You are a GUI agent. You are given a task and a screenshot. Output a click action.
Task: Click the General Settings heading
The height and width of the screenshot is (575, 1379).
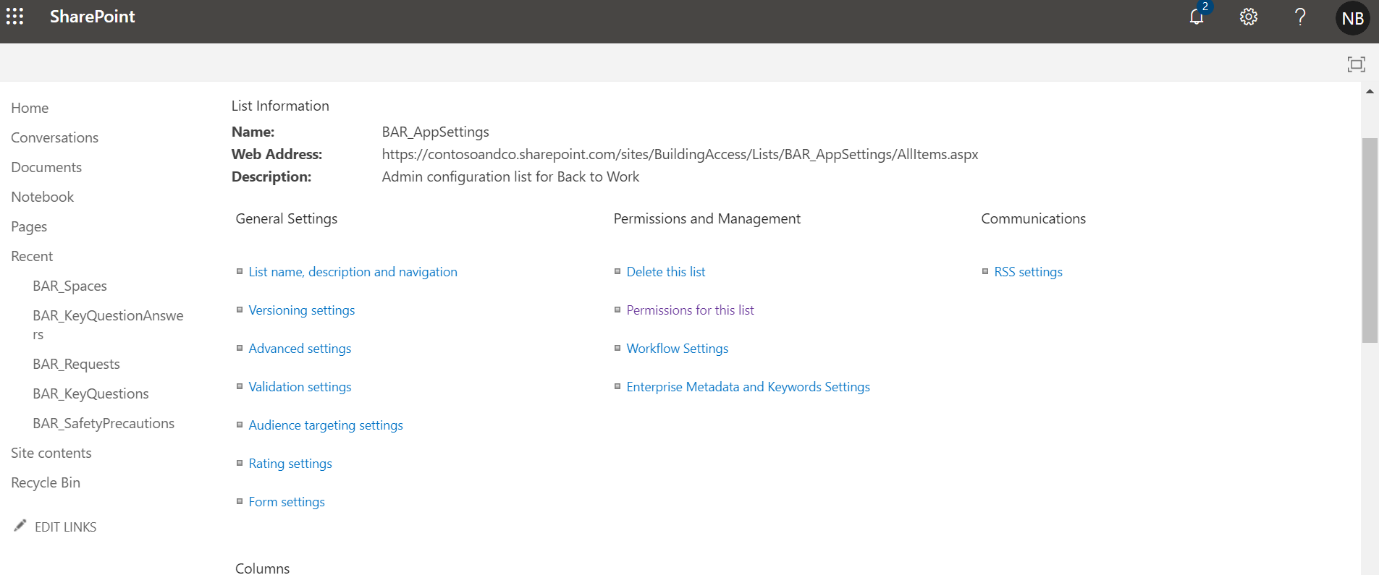287,219
